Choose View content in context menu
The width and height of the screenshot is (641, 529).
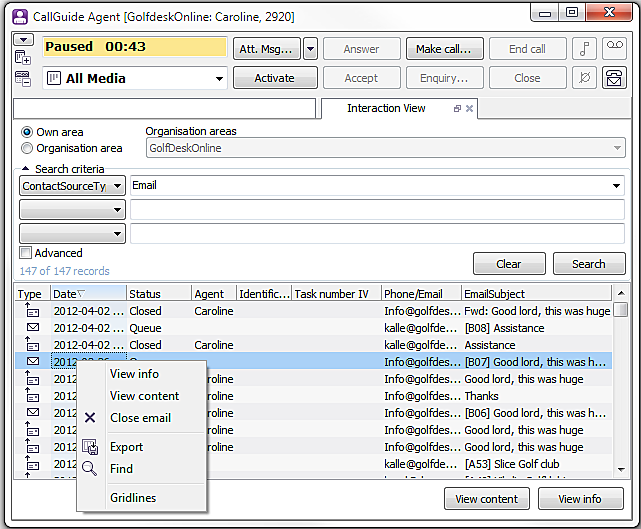coord(144,396)
